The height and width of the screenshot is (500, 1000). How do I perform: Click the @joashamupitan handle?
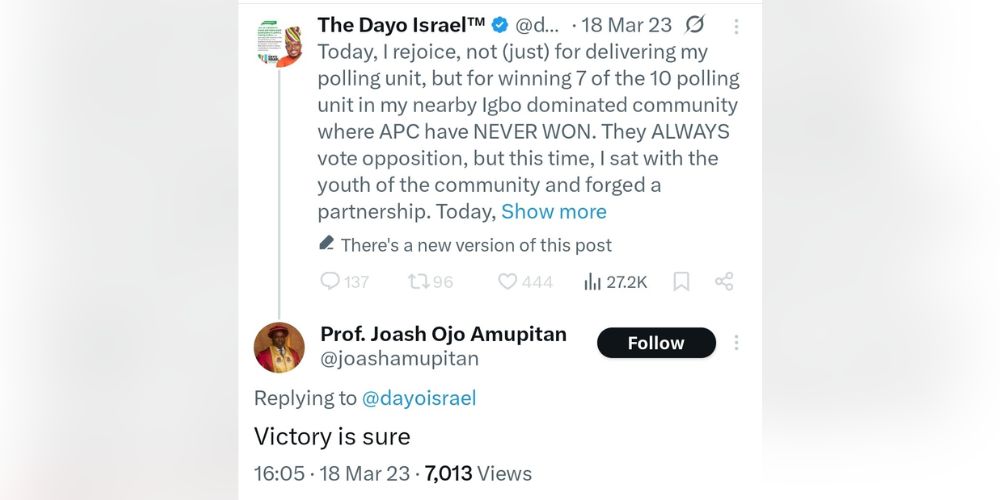coord(399,359)
